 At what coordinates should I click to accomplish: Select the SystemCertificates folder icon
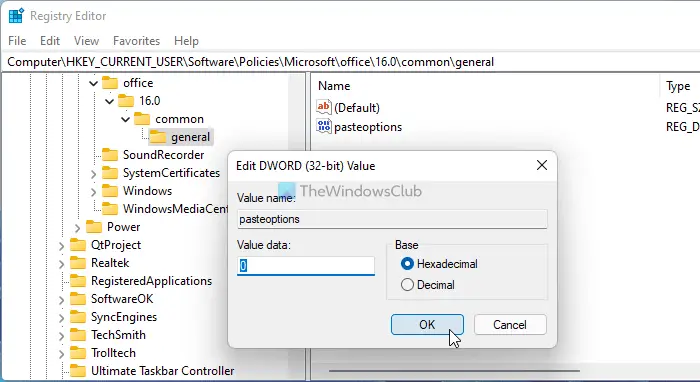tap(110, 173)
